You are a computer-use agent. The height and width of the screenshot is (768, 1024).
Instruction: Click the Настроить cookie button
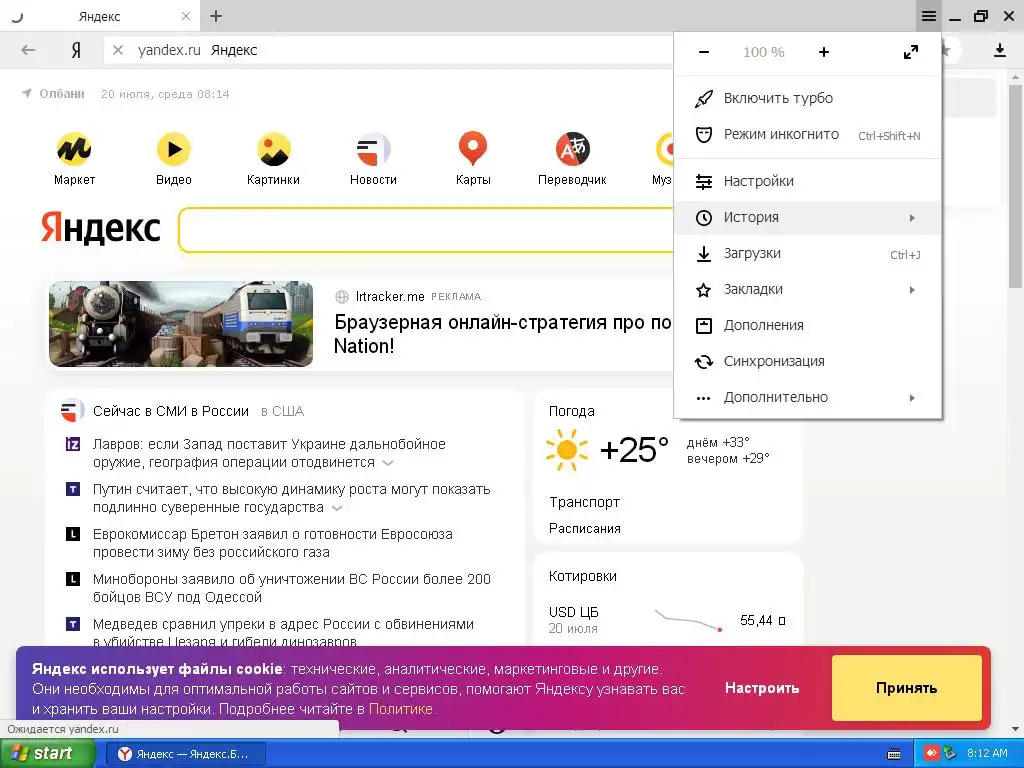tap(762, 688)
